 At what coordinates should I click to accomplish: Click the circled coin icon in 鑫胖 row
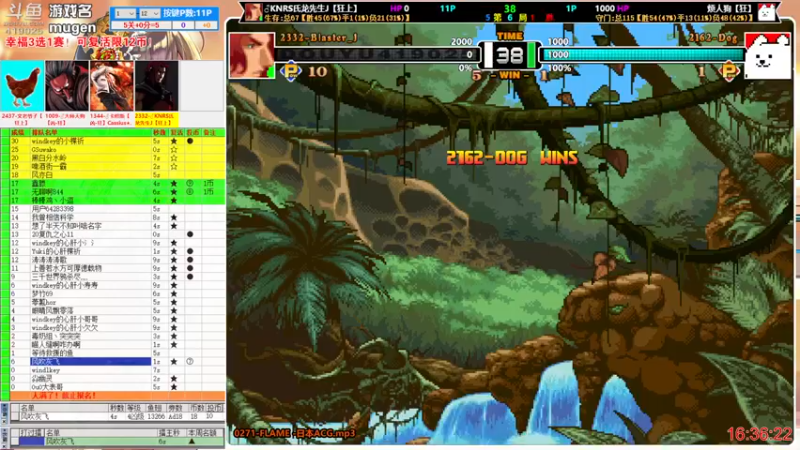tap(190, 183)
